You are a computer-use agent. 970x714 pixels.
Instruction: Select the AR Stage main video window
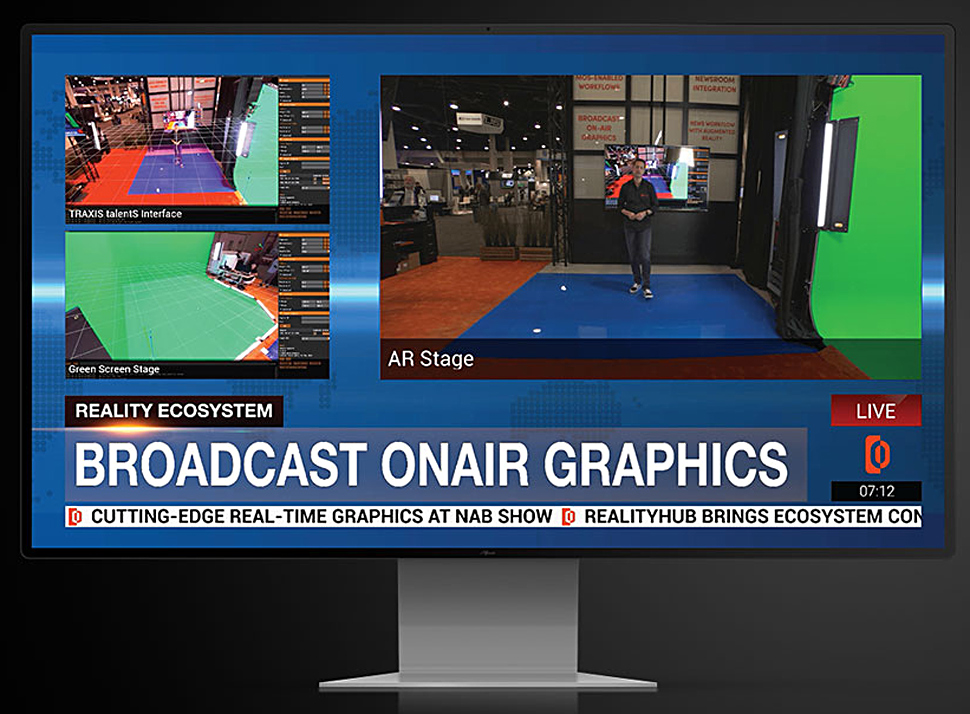point(650,227)
